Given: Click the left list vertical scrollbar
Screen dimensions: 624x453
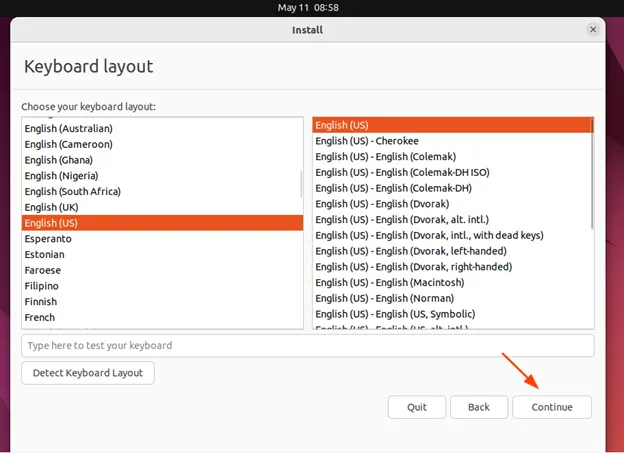Looking at the screenshot, I should (x=300, y=183).
